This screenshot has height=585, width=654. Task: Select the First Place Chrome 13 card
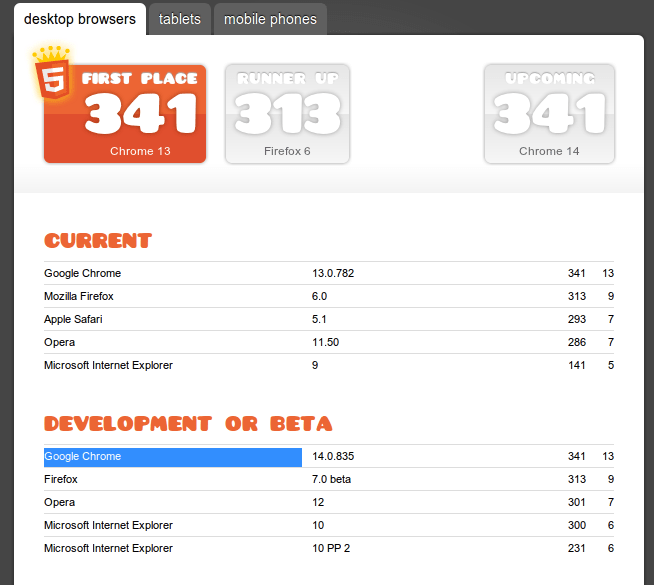[125, 114]
